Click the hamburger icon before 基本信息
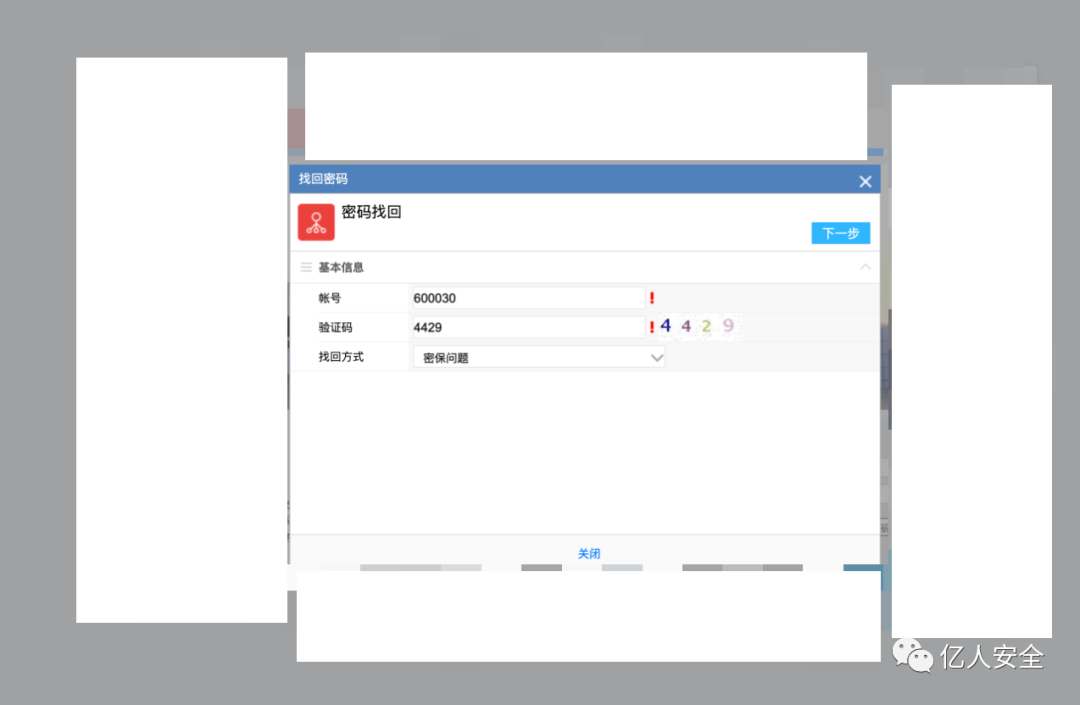Screen dimensions: 1080x705 [306, 267]
